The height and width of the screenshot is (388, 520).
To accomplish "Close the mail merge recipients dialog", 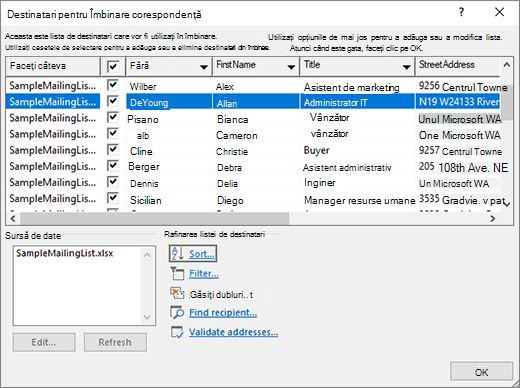I will click(x=499, y=12).
